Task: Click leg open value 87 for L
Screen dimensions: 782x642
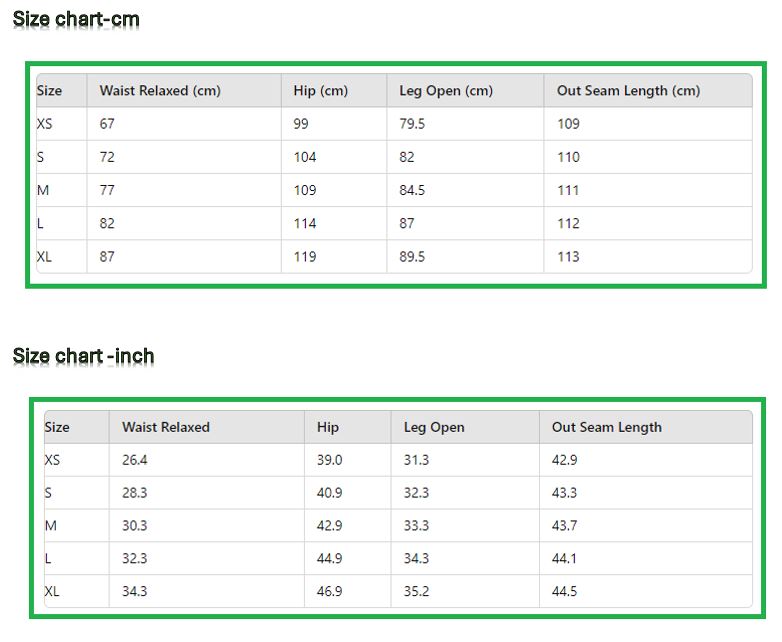Action: (x=407, y=223)
